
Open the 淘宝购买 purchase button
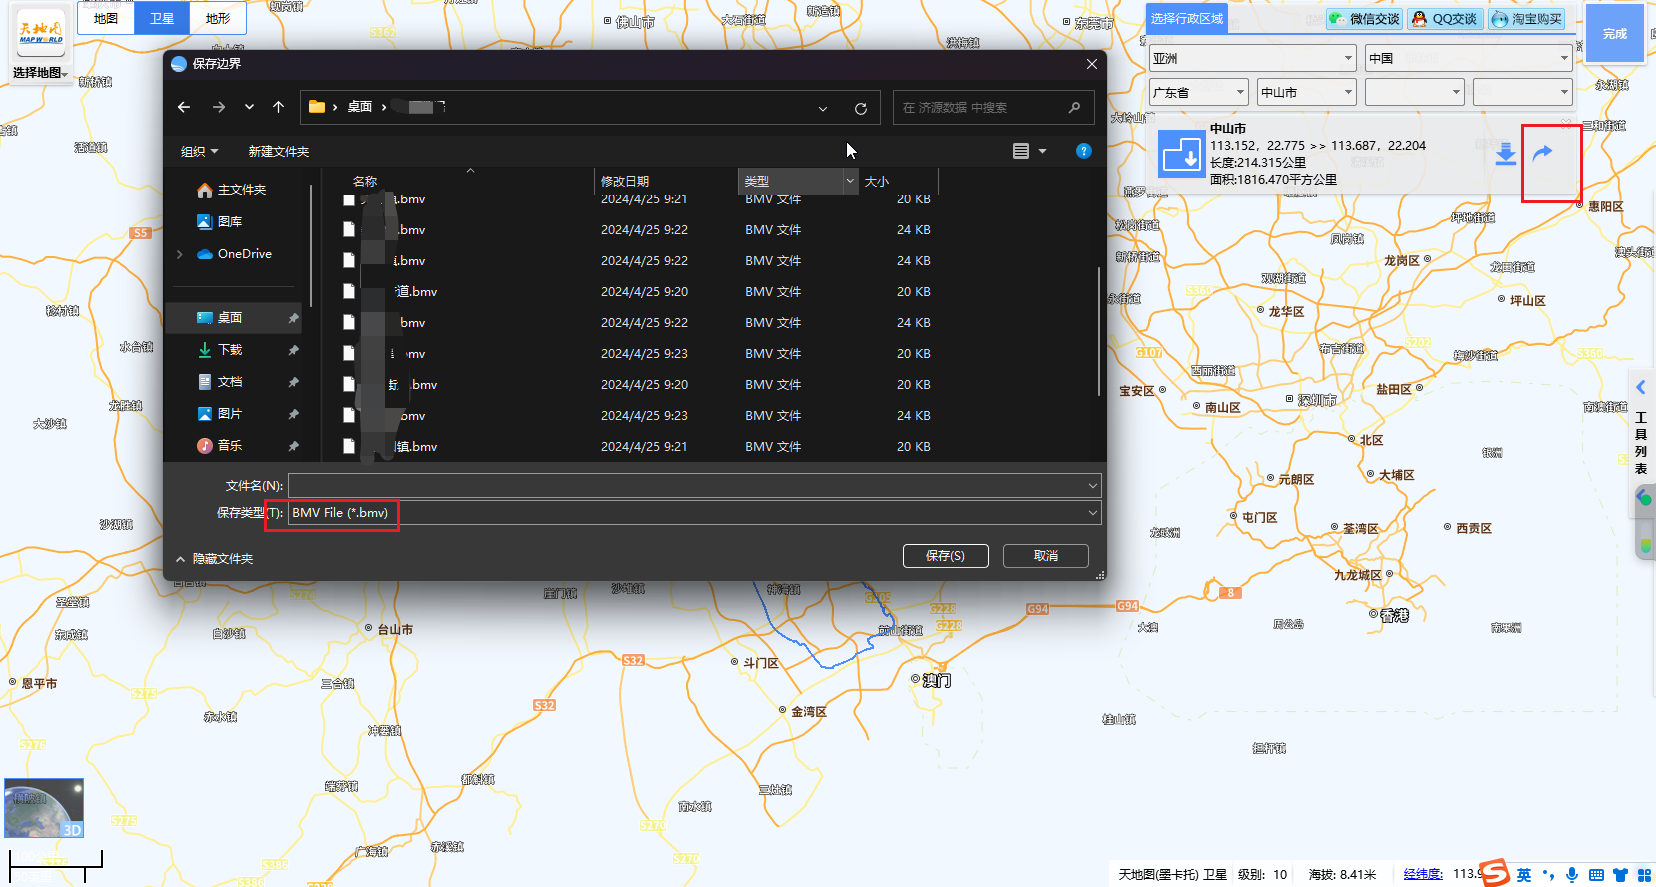pos(1527,19)
